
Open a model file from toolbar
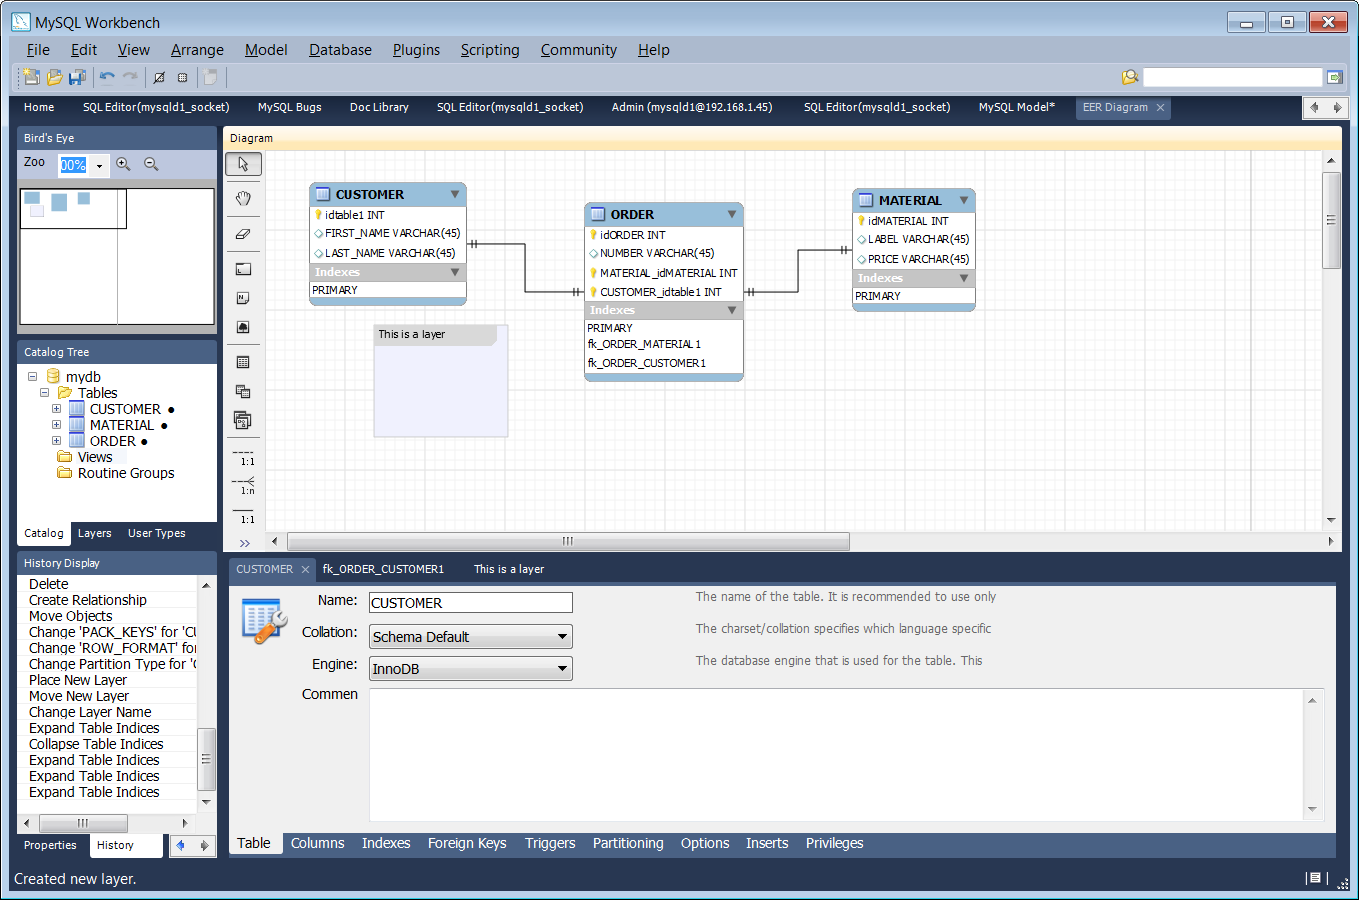pyautogui.click(x=54, y=77)
